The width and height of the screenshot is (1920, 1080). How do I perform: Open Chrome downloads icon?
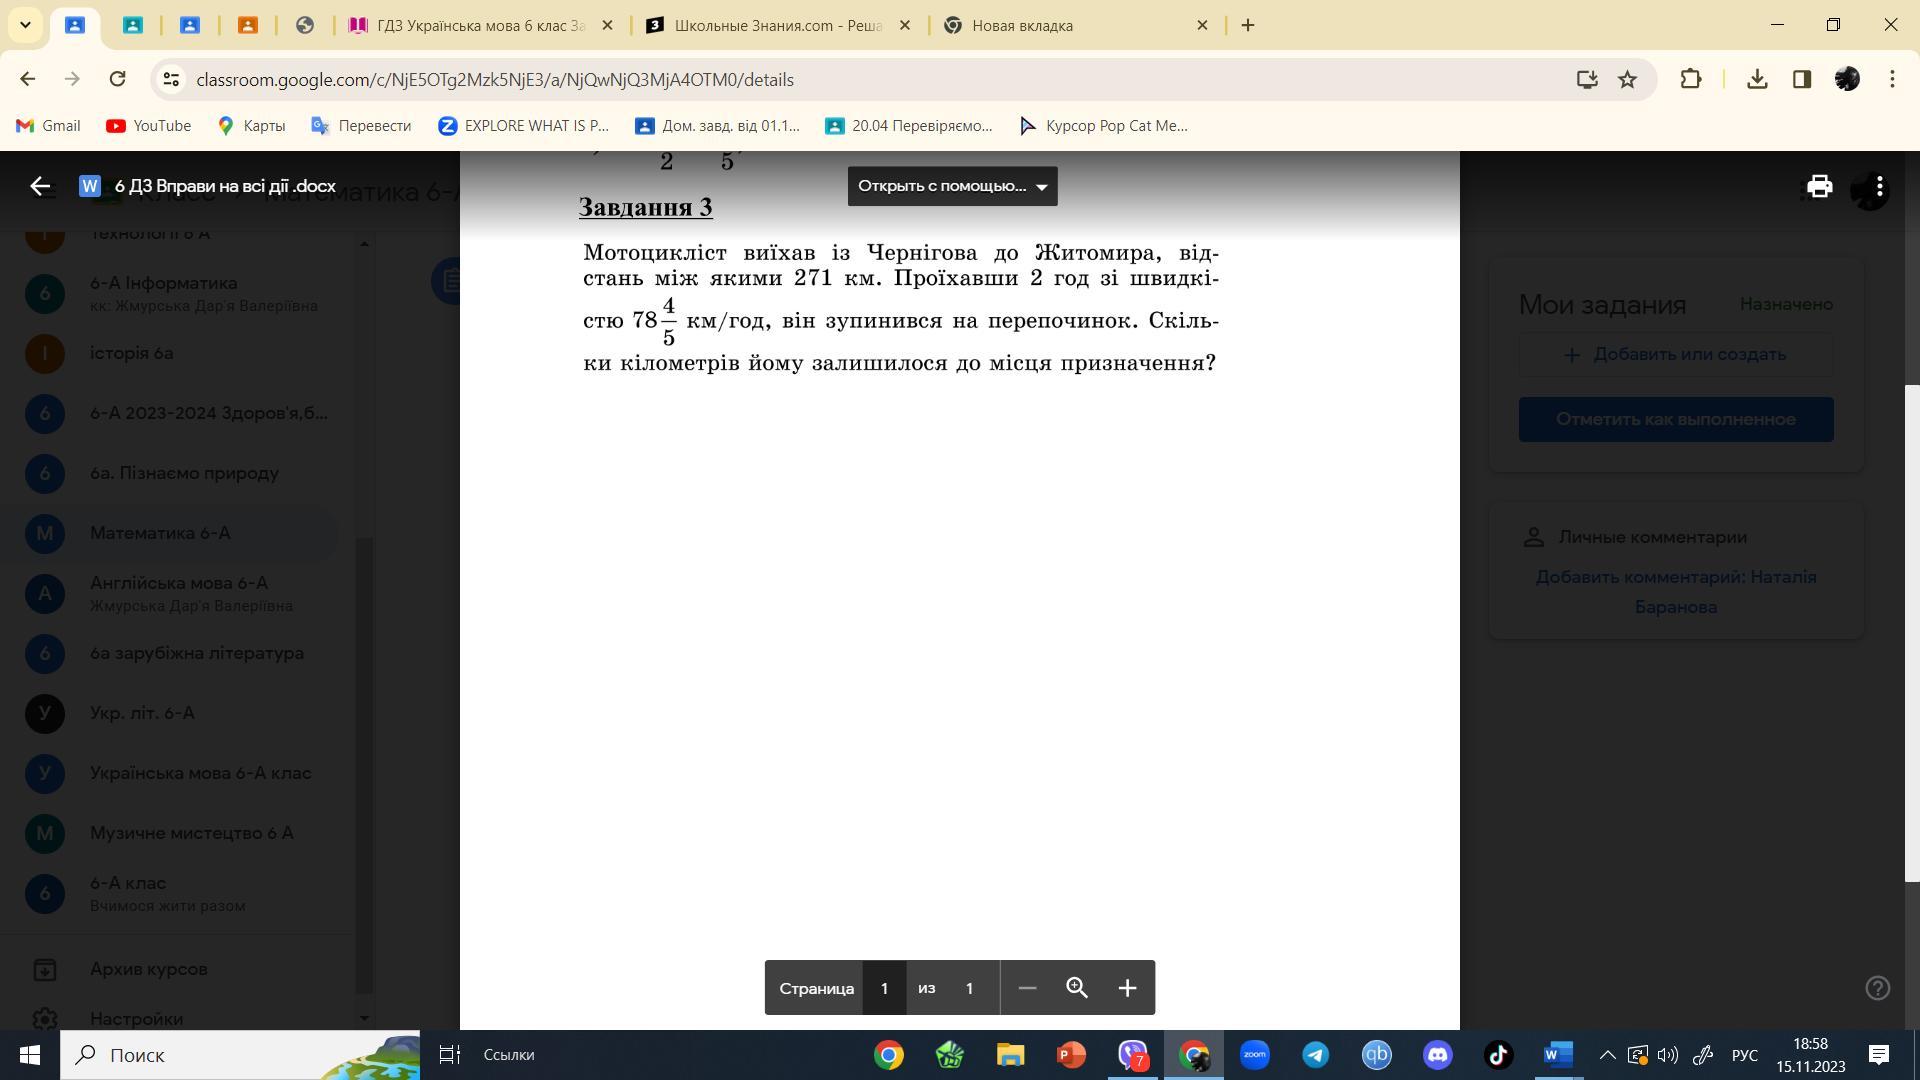pyautogui.click(x=1757, y=79)
